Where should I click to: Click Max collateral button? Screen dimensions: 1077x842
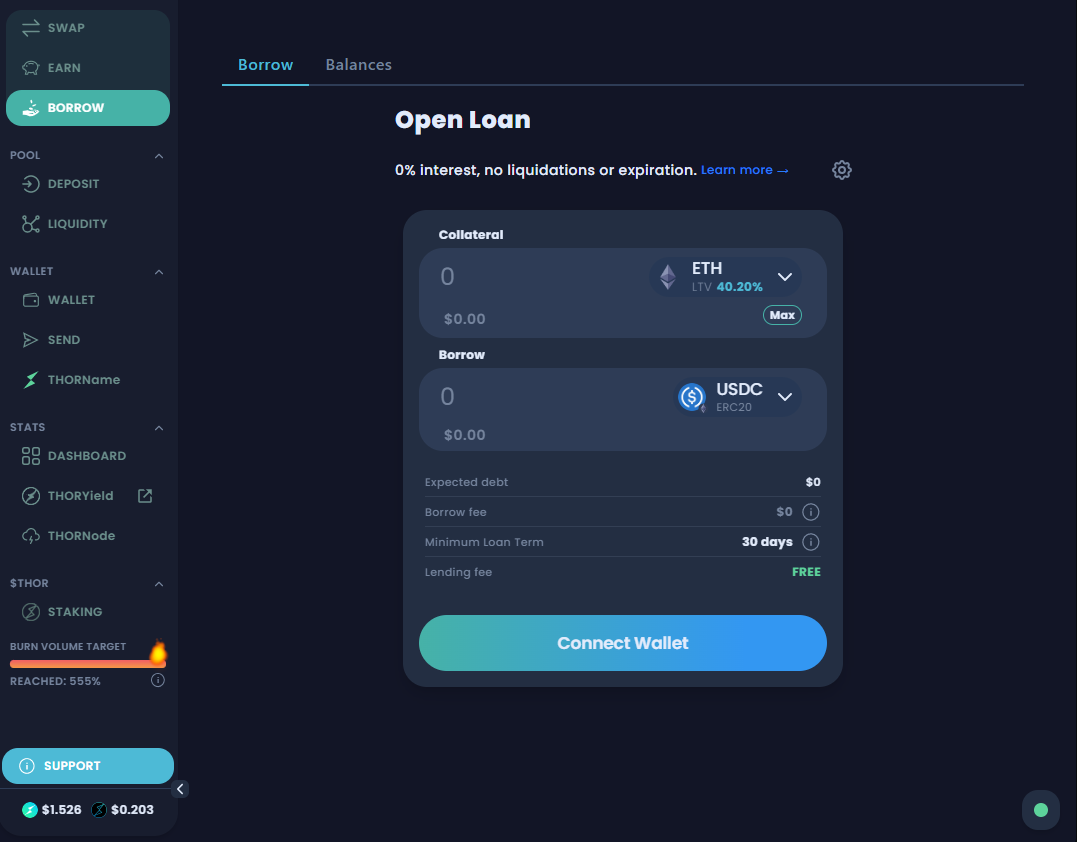coord(782,315)
